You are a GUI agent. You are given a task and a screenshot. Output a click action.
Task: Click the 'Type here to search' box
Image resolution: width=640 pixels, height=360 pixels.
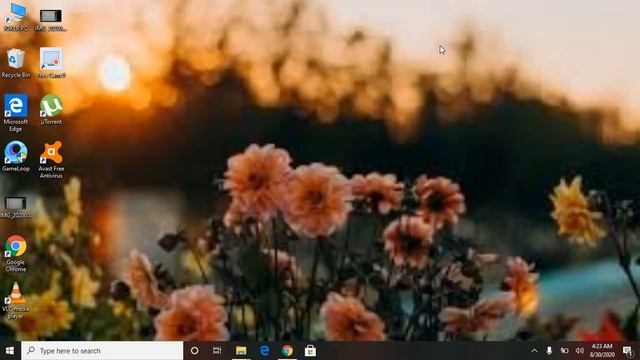click(102, 351)
